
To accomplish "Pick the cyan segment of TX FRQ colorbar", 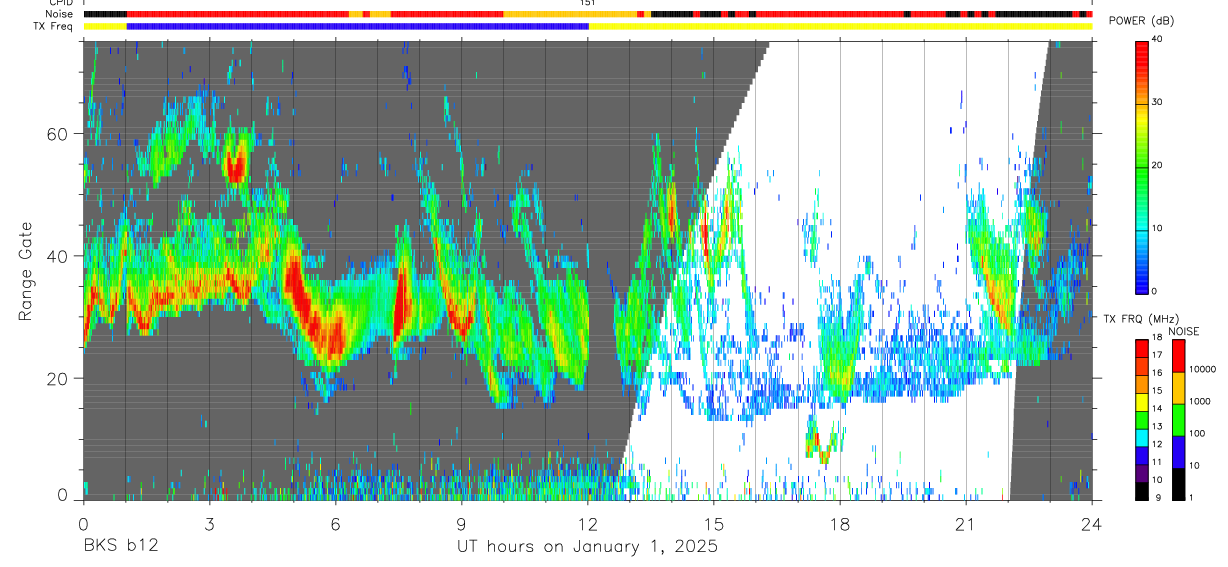I will 1142,436.
